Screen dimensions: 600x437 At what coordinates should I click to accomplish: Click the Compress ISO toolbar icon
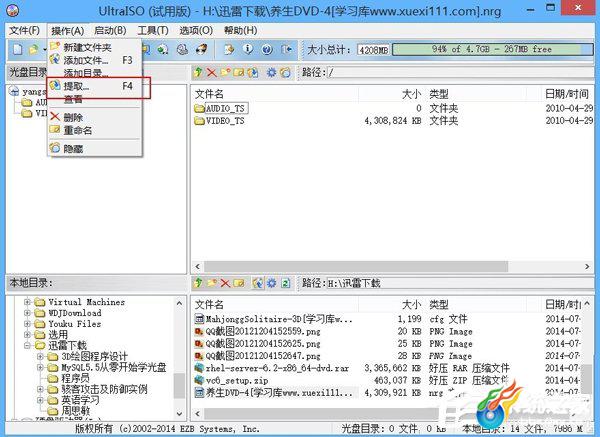coord(183,49)
